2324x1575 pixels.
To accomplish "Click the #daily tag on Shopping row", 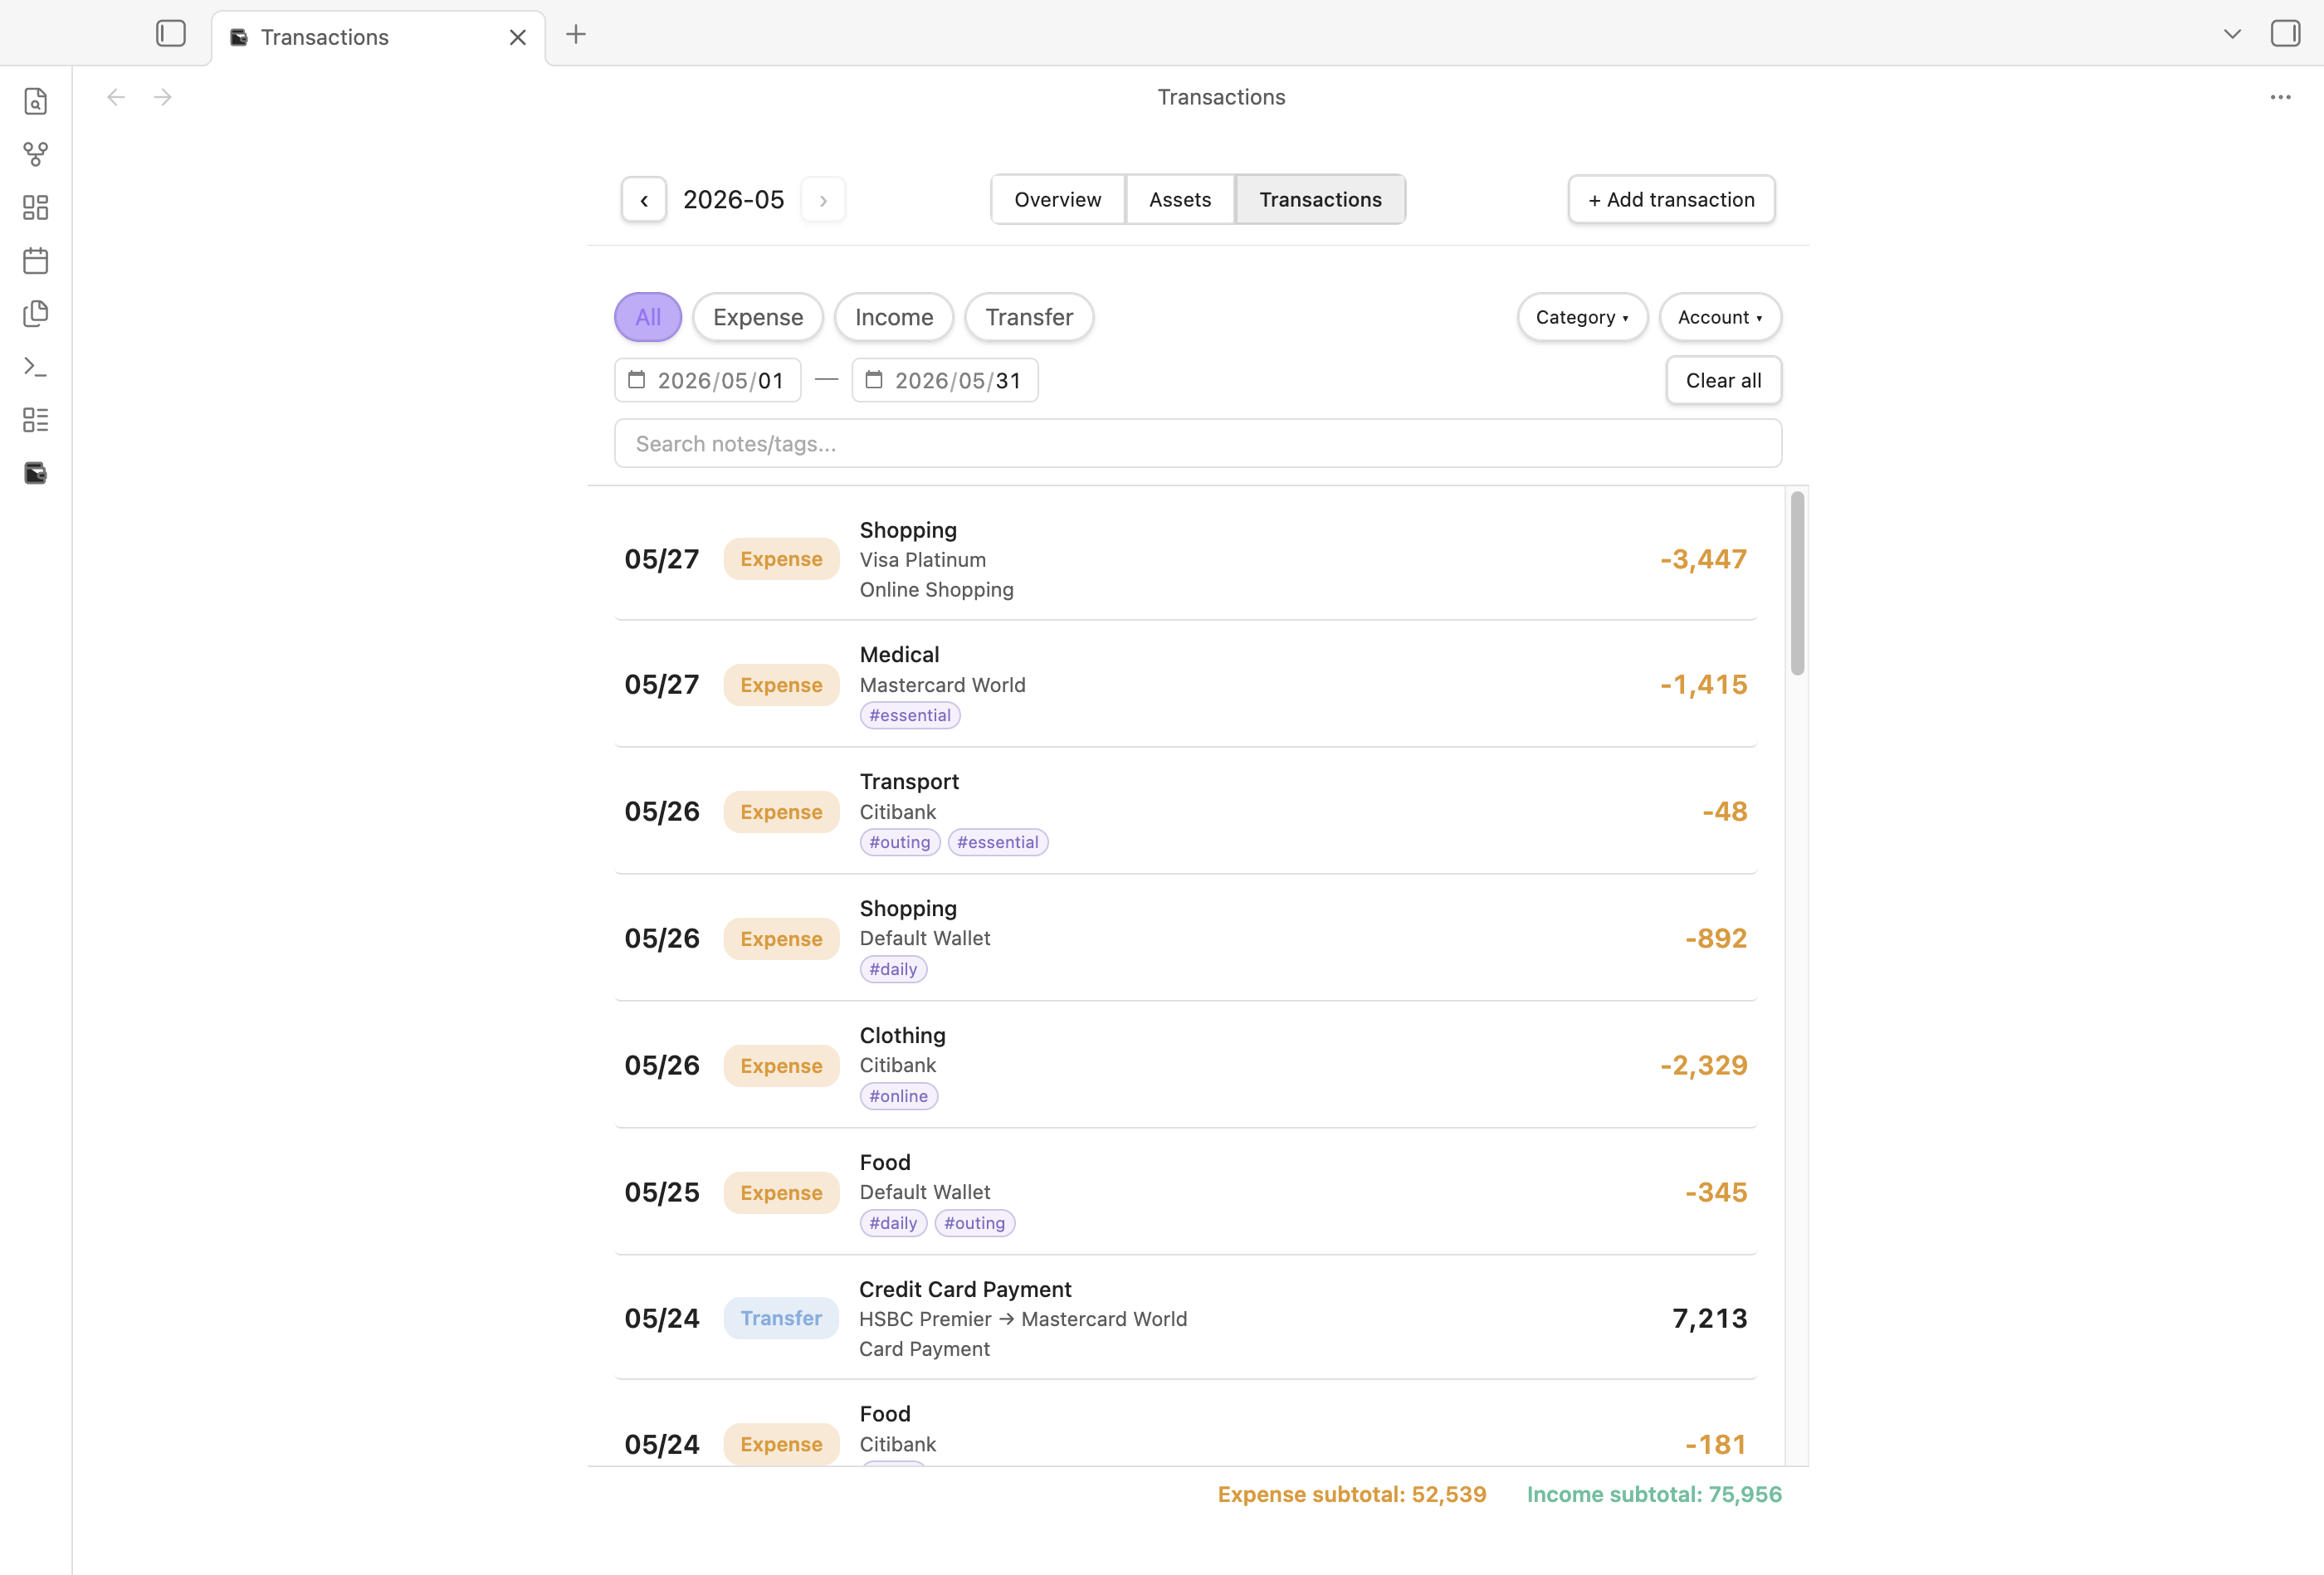I will 893,970.
